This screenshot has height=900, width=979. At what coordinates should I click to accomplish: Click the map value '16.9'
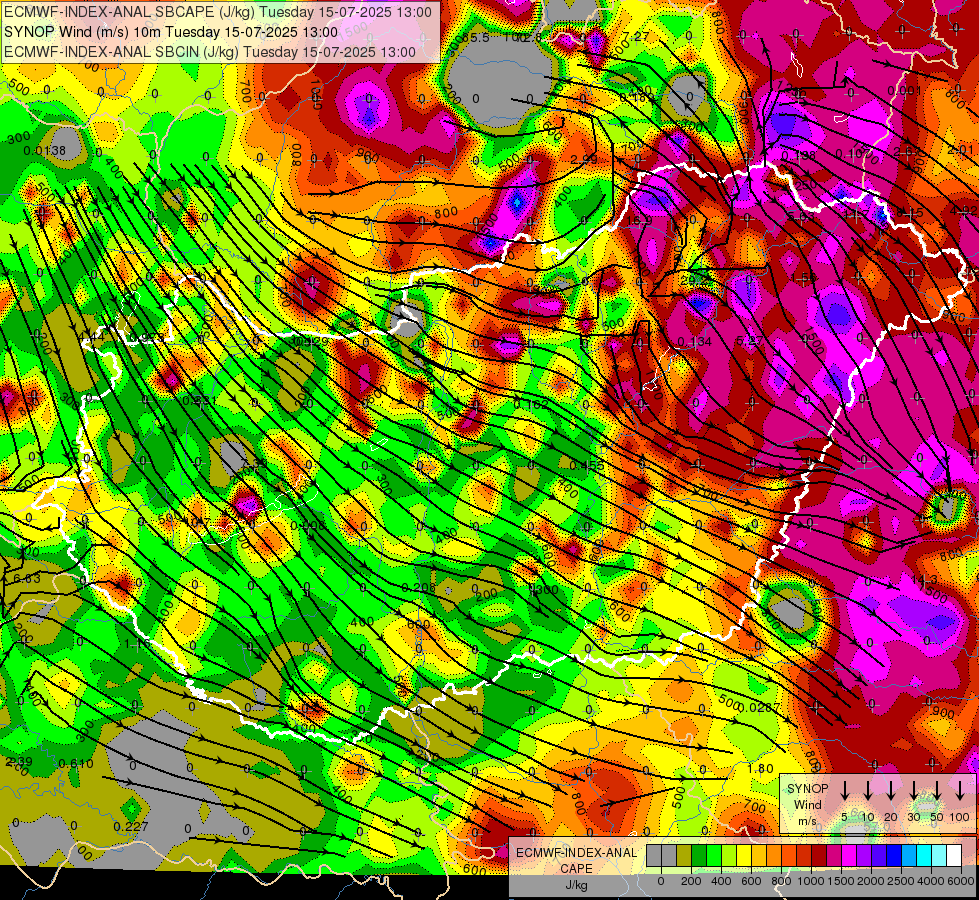point(639,220)
